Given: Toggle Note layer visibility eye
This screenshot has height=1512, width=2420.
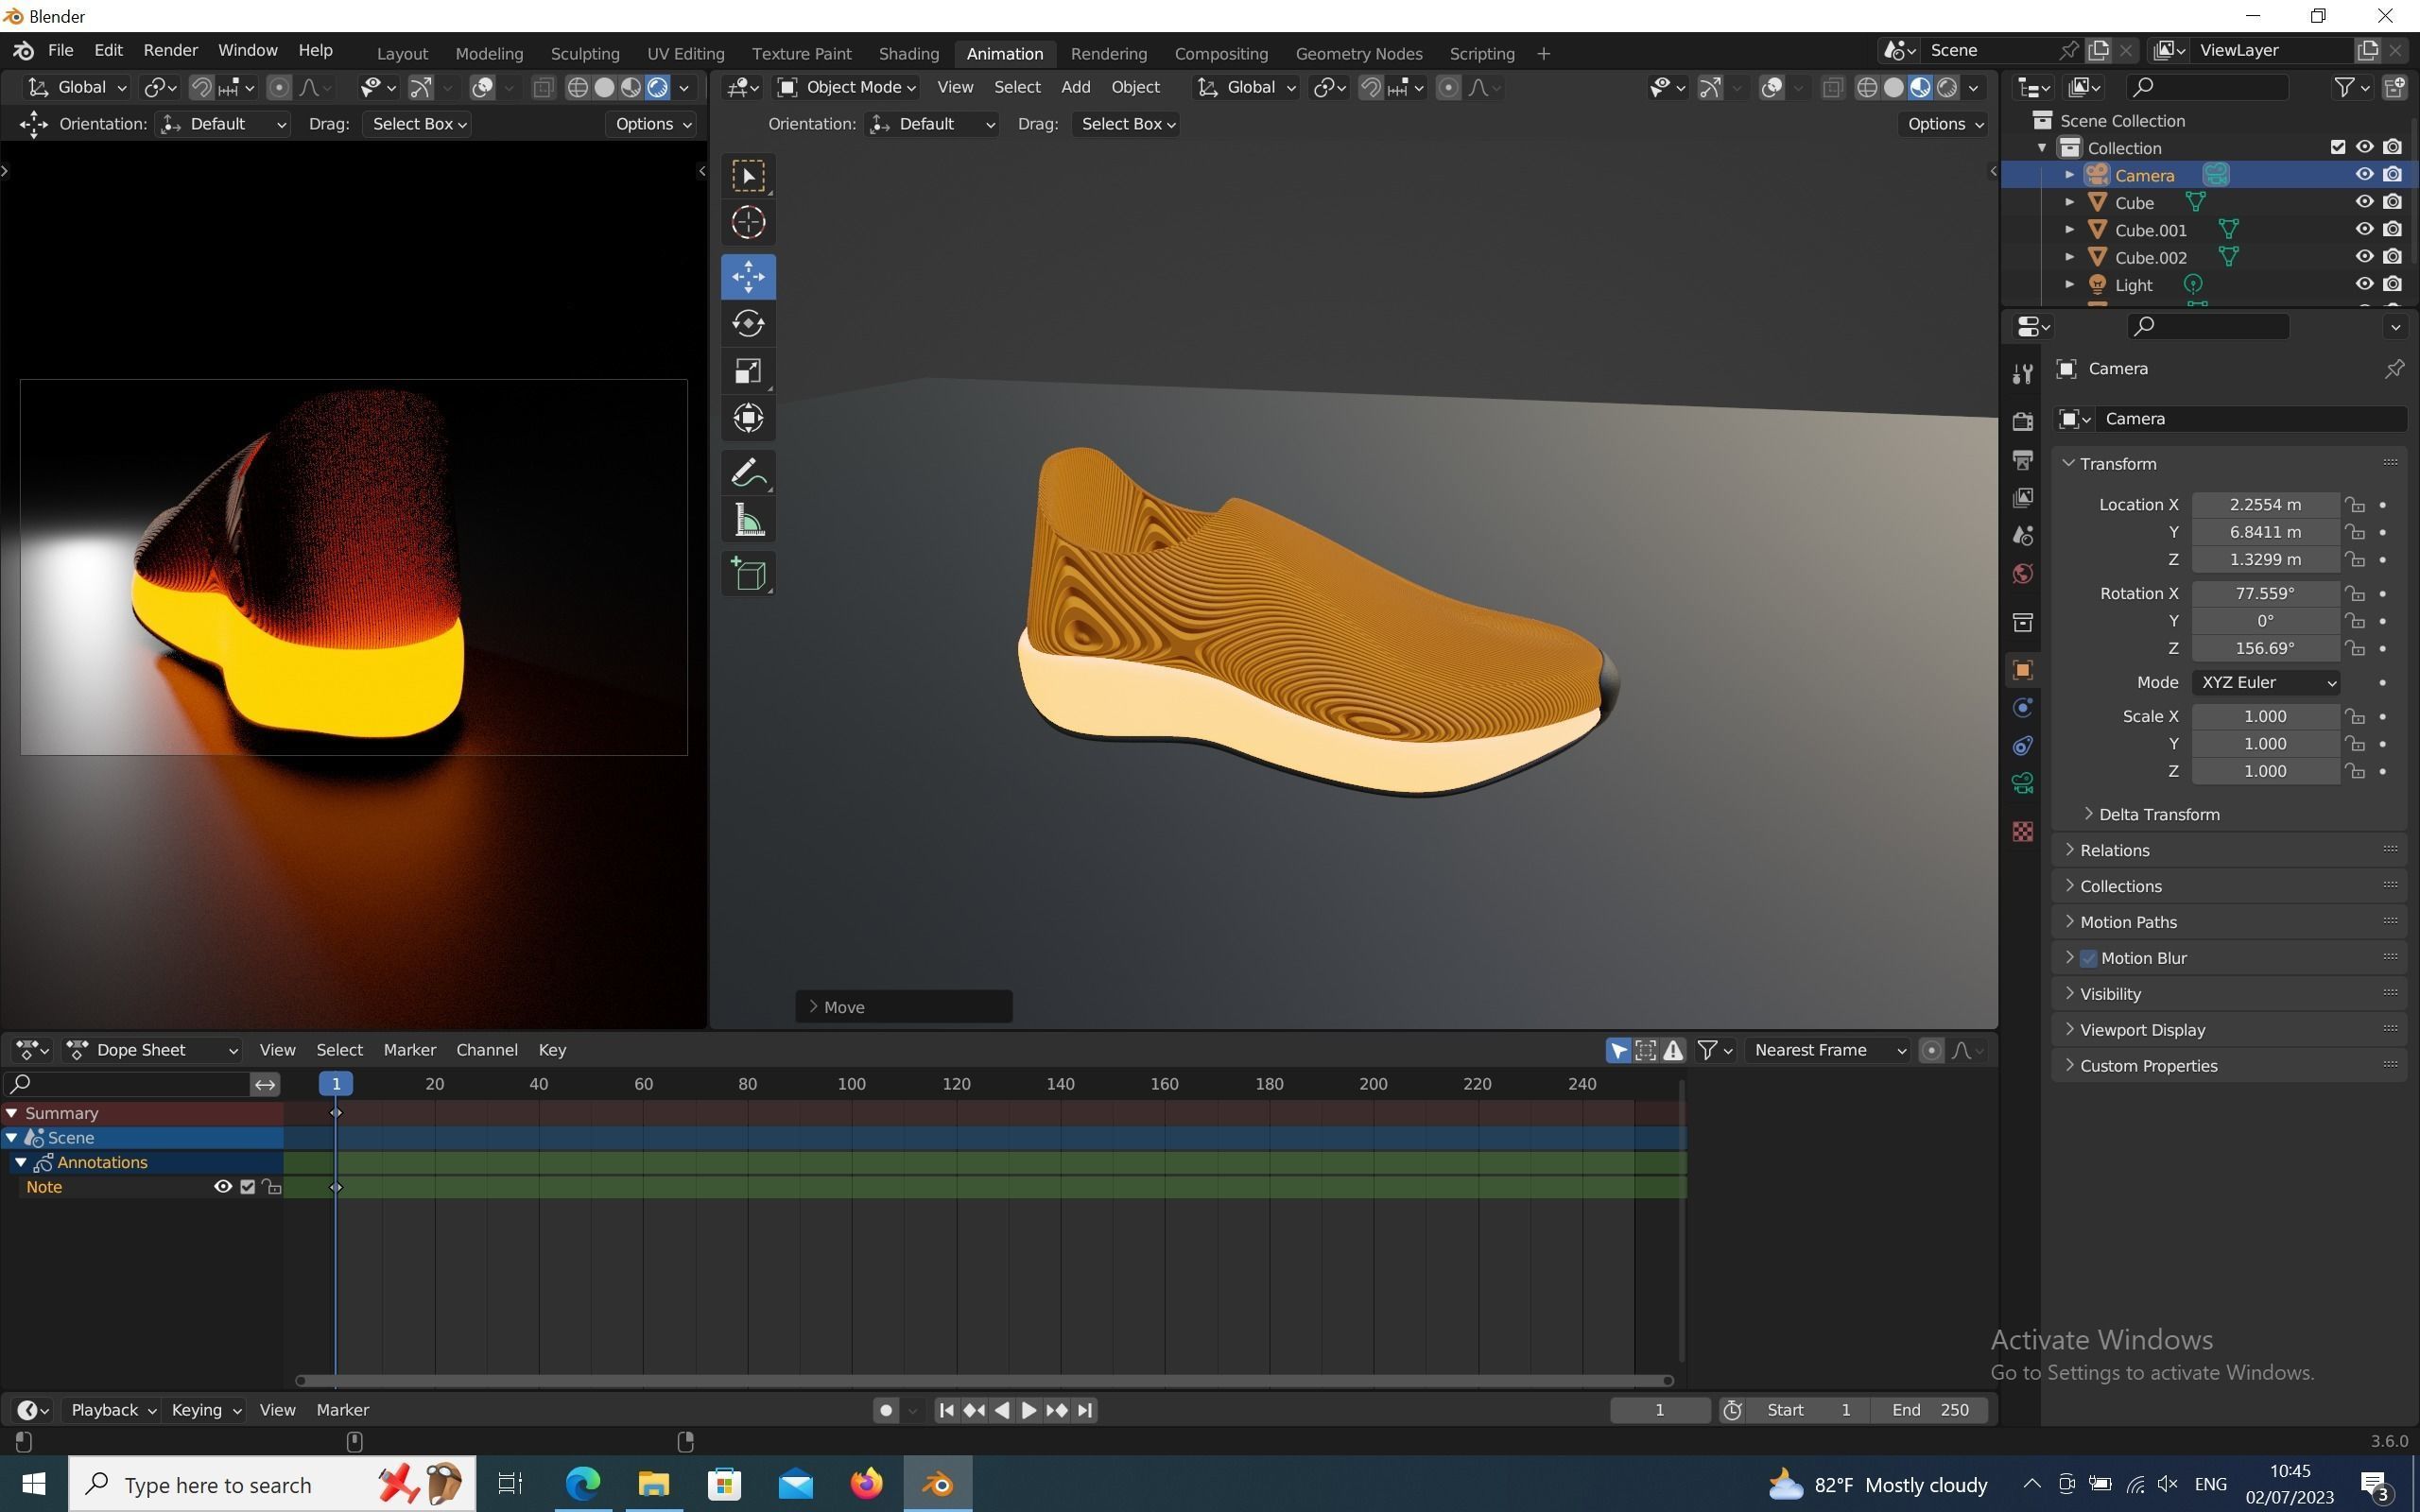Looking at the screenshot, I should click(222, 1187).
